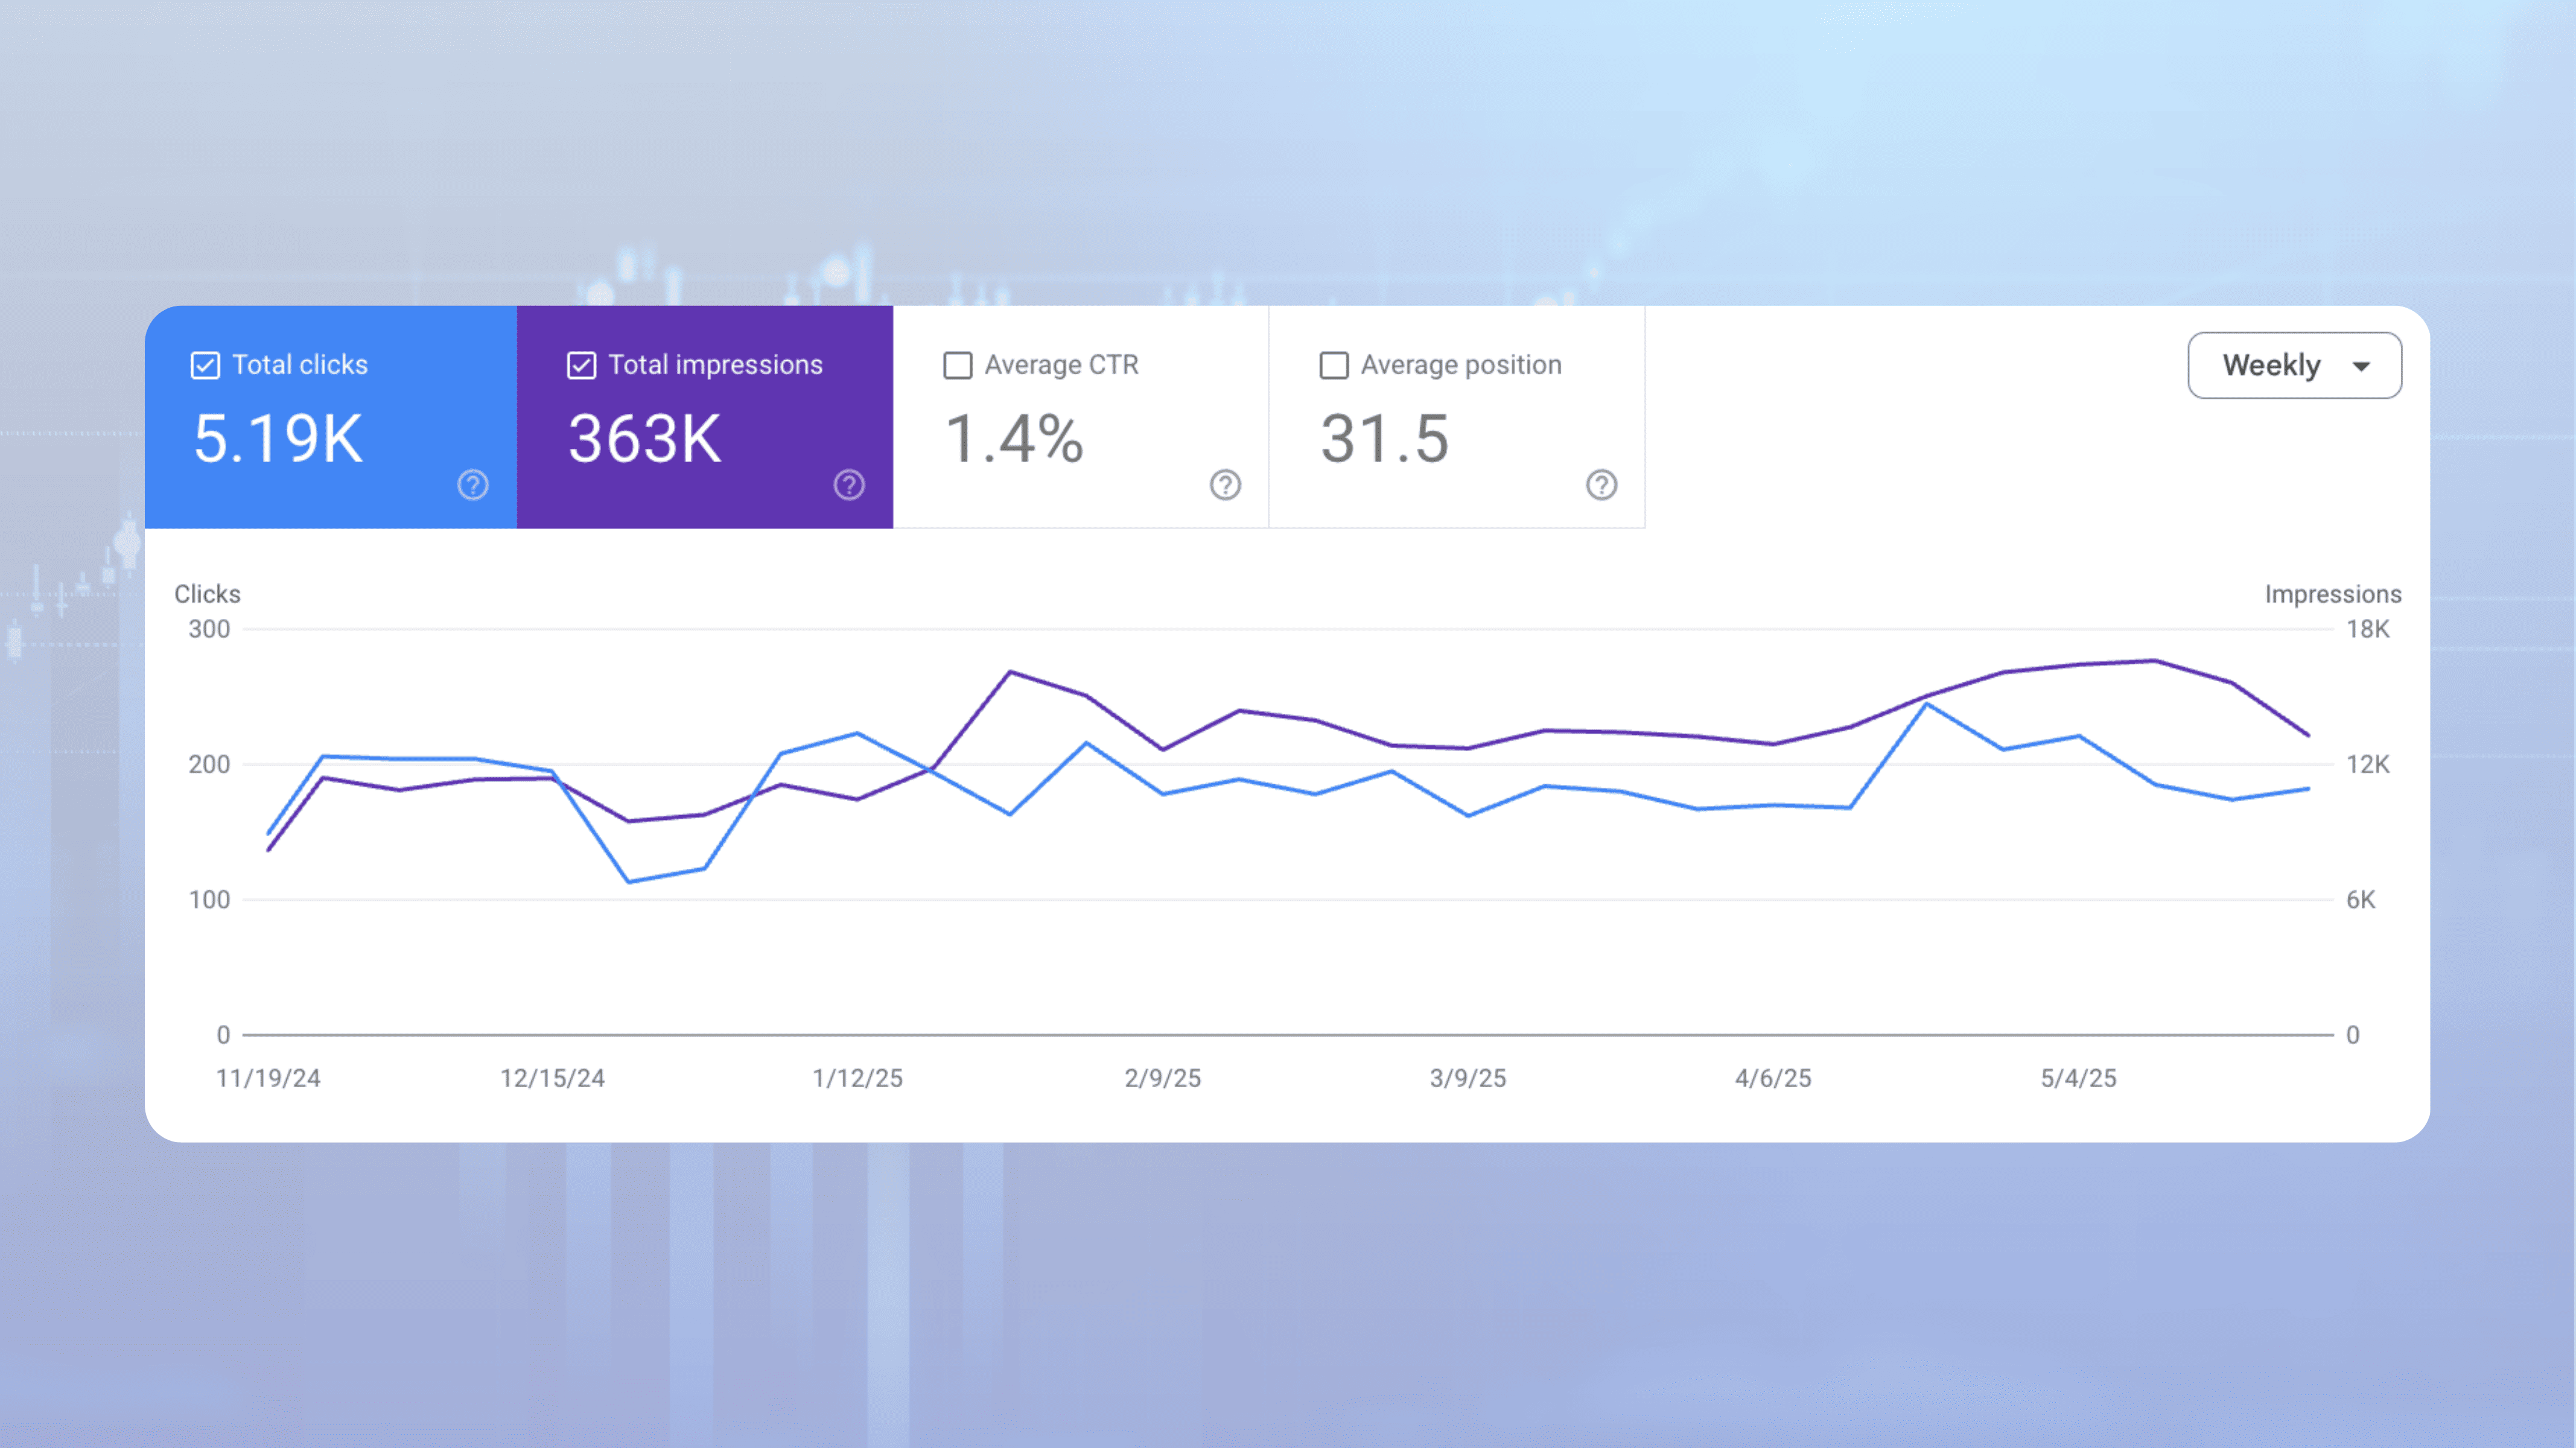Viewport: 2576px width, 1448px height.
Task: Click the 5/4/25 date label
Action: tap(2078, 1078)
